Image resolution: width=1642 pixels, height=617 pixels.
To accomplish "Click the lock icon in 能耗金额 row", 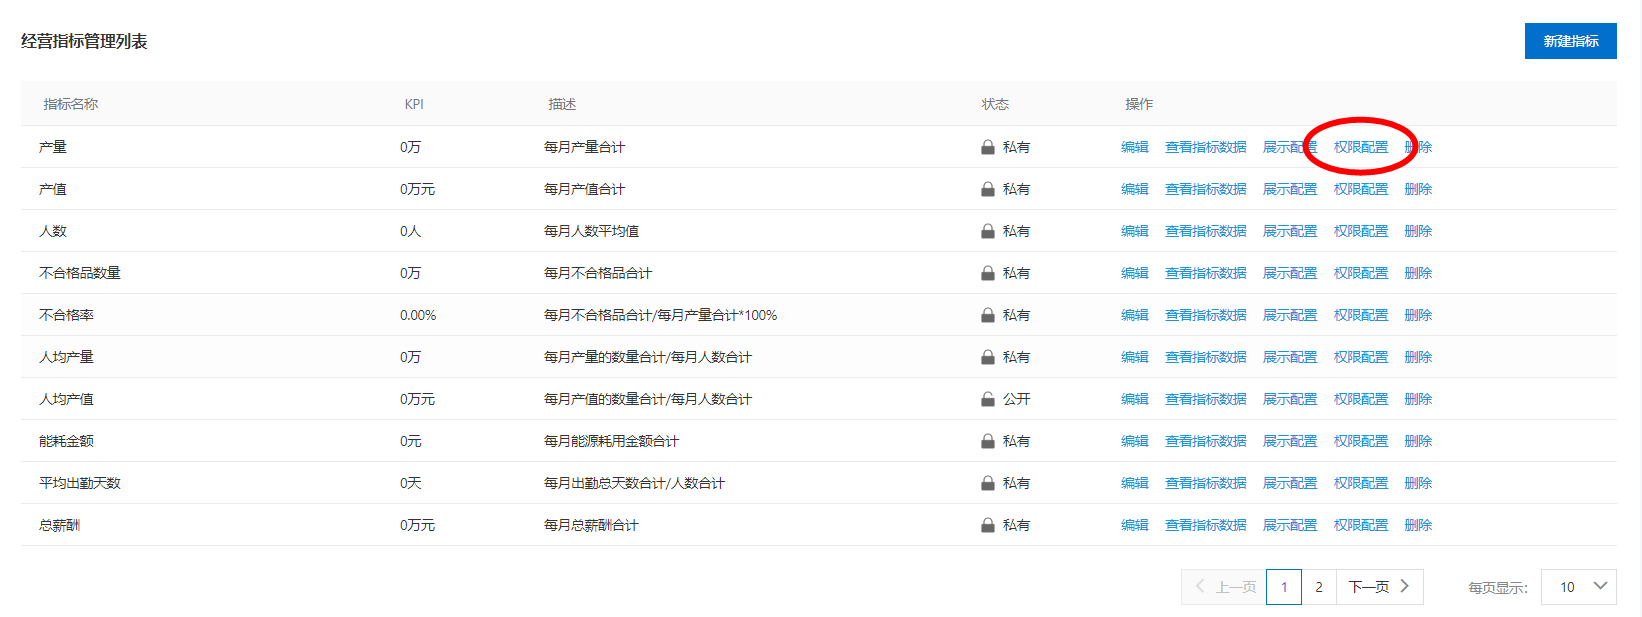I will click(x=987, y=441).
